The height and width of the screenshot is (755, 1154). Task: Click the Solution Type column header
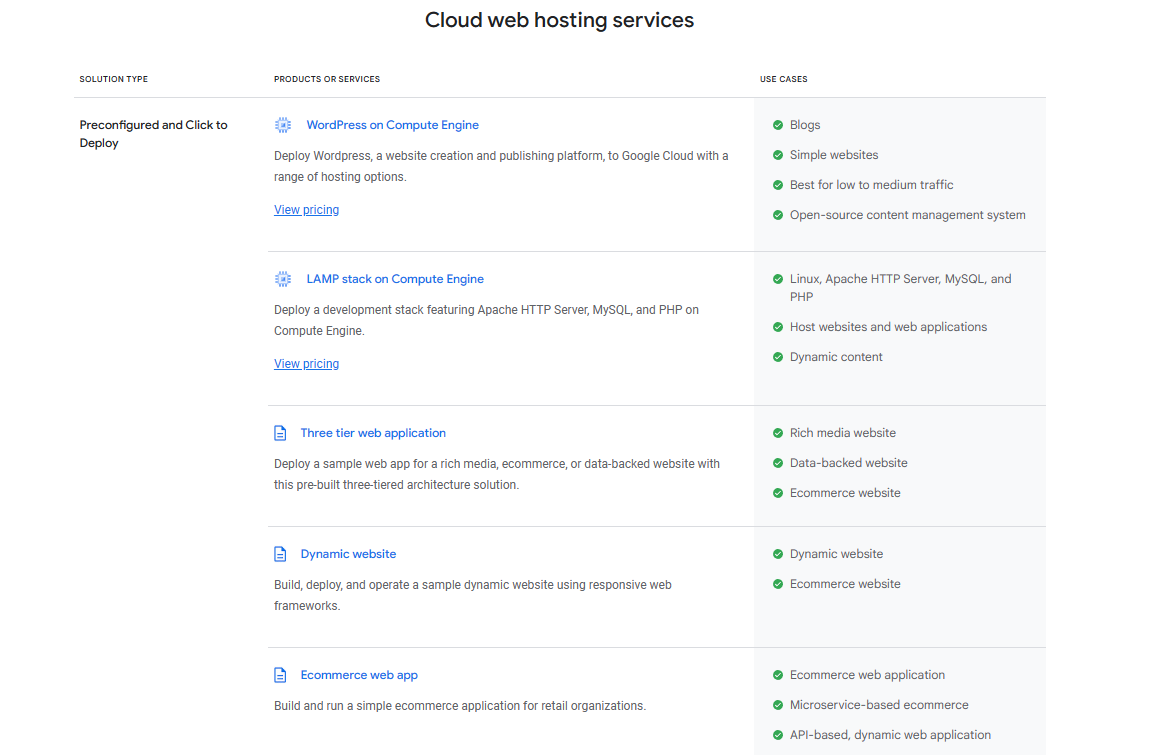(x=113, y=79)
